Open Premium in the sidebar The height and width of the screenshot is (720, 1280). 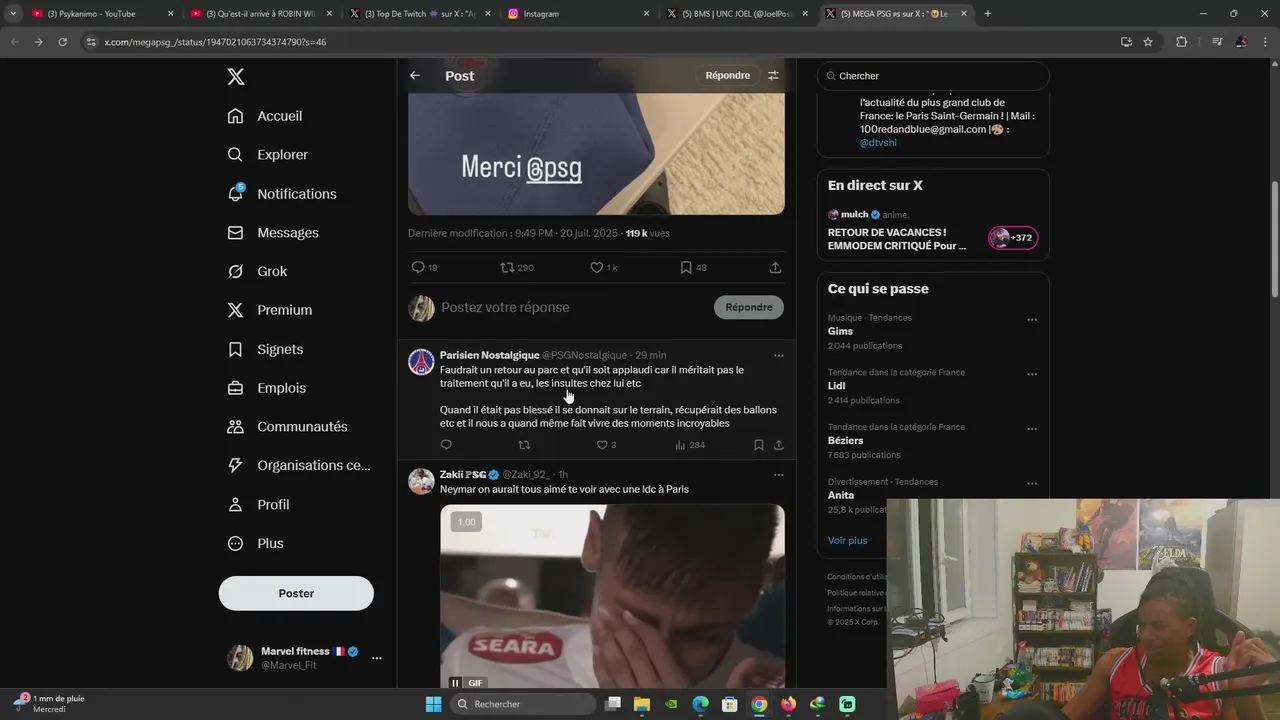point(270,310)
